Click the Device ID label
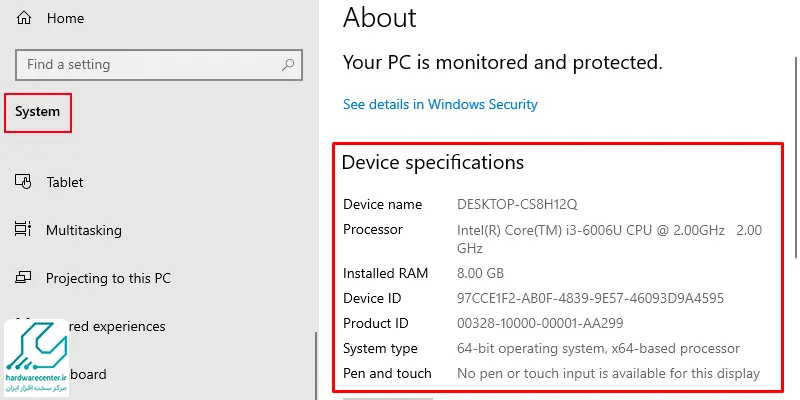 [372, 298]
